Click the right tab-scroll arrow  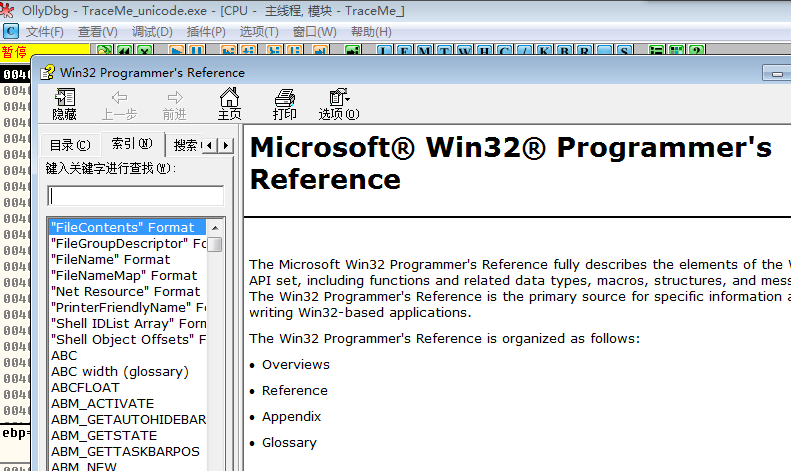[x=226, y=145]
